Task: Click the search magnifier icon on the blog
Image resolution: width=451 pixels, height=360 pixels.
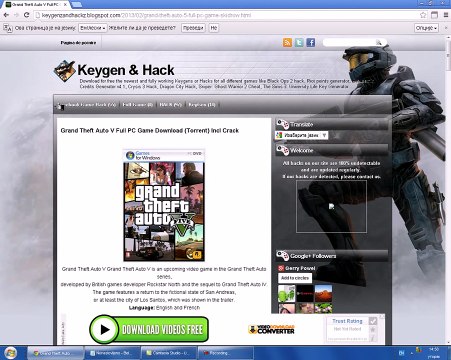Action: [379, 42]
